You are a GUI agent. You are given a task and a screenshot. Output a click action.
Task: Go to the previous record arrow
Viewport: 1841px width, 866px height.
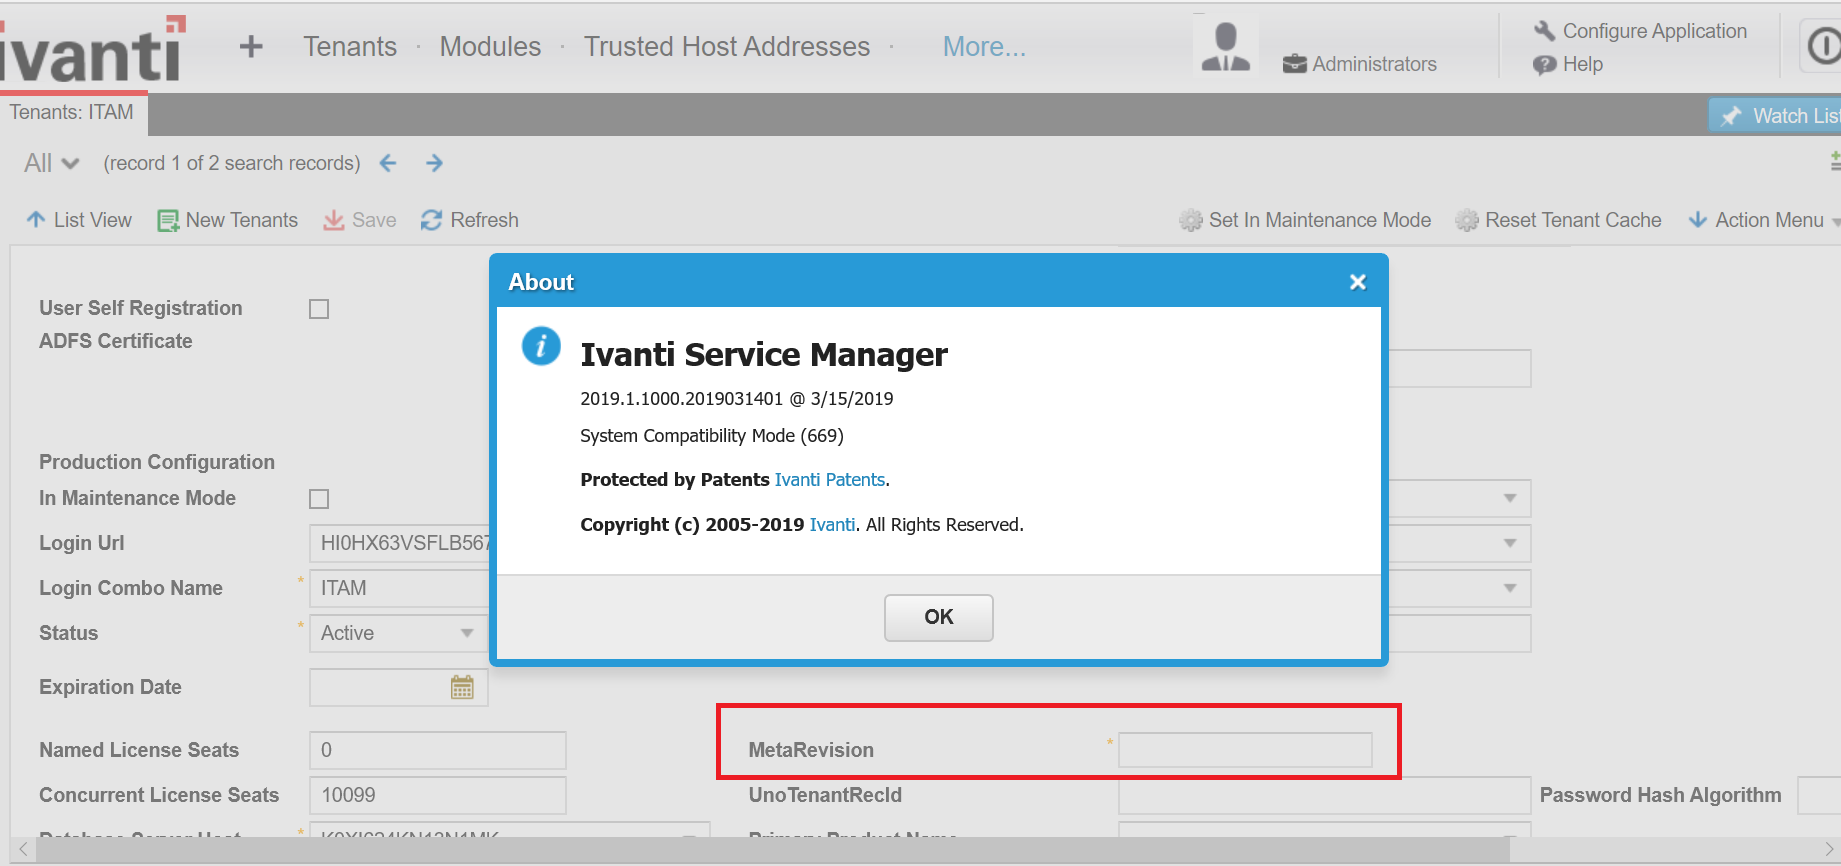(388, 163)
